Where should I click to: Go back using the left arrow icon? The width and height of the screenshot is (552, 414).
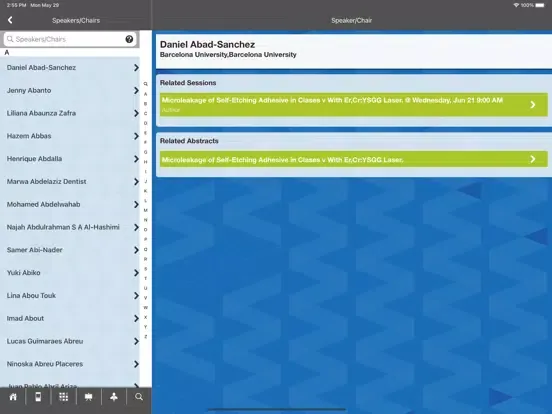(10, 20)
